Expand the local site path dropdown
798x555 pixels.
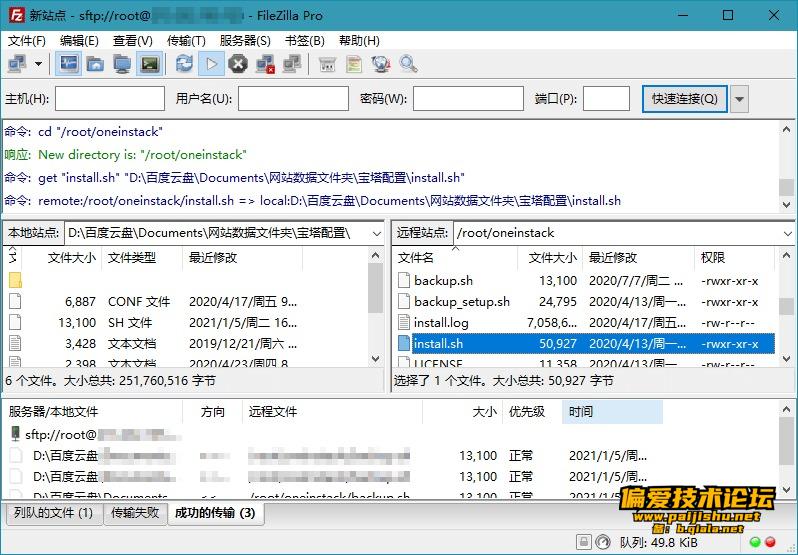click(377, 233)
